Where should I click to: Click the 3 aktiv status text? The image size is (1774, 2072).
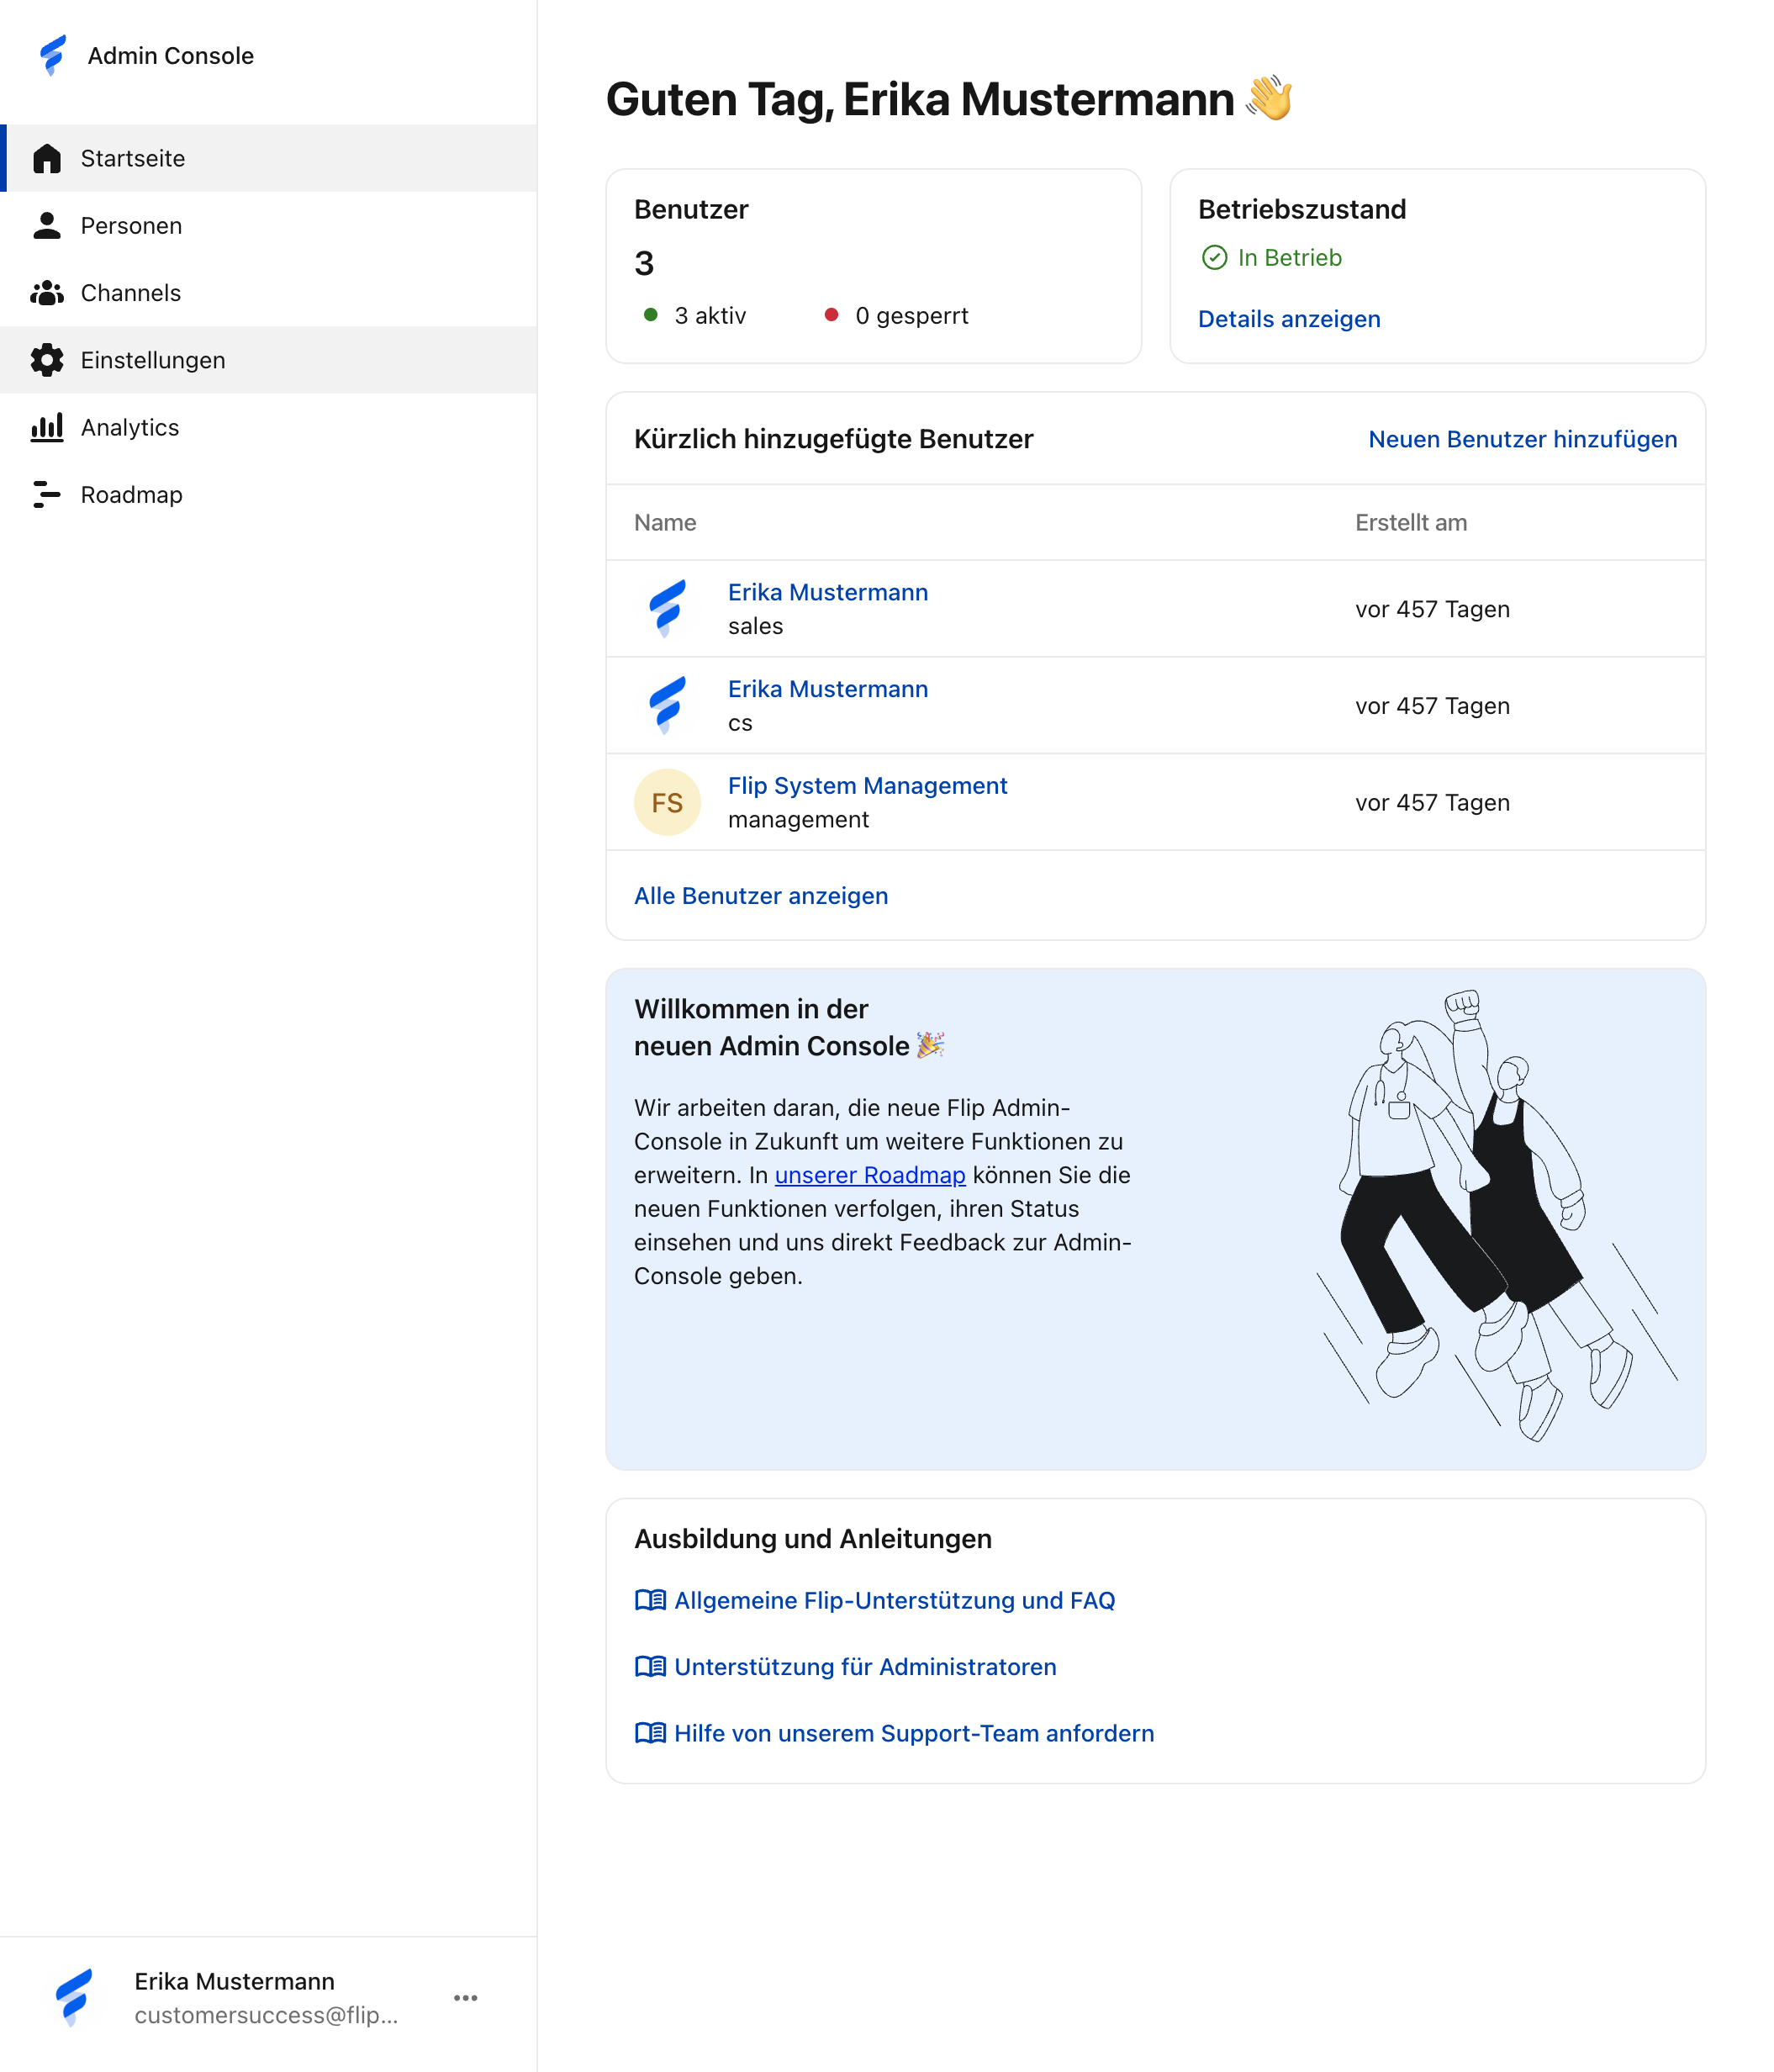[710, 316]
